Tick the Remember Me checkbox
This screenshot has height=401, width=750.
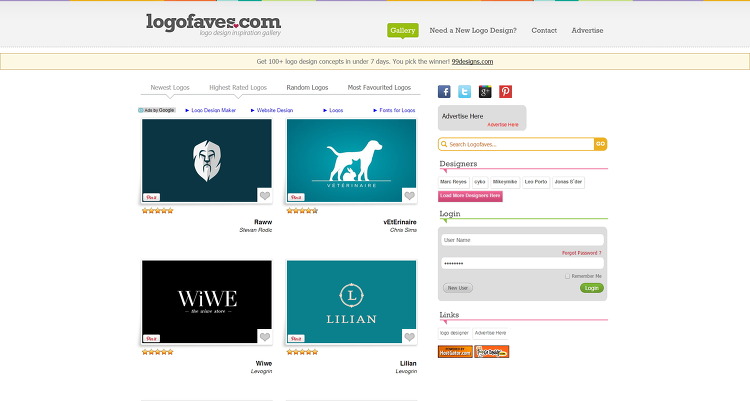pos(567,276)
